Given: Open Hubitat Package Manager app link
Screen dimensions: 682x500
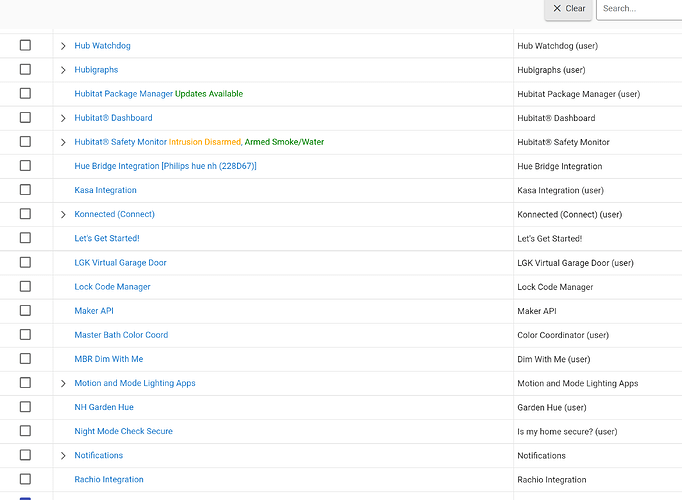Looking at the screenshot, I should click(124, 94).
